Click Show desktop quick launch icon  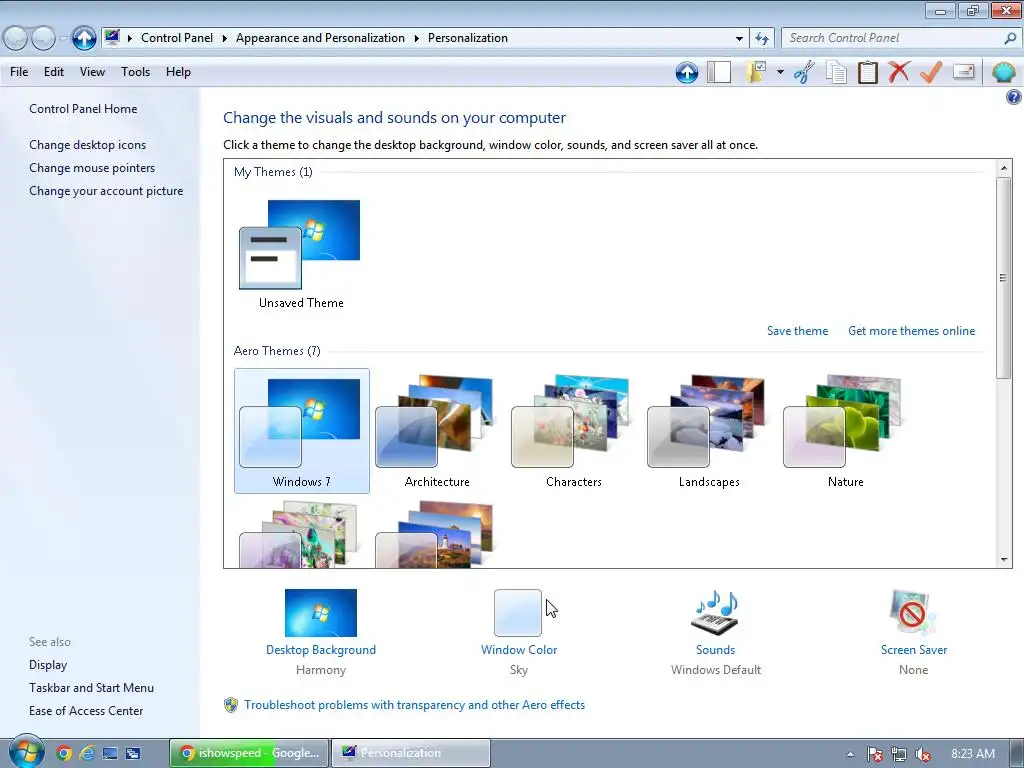click(110, 754)
